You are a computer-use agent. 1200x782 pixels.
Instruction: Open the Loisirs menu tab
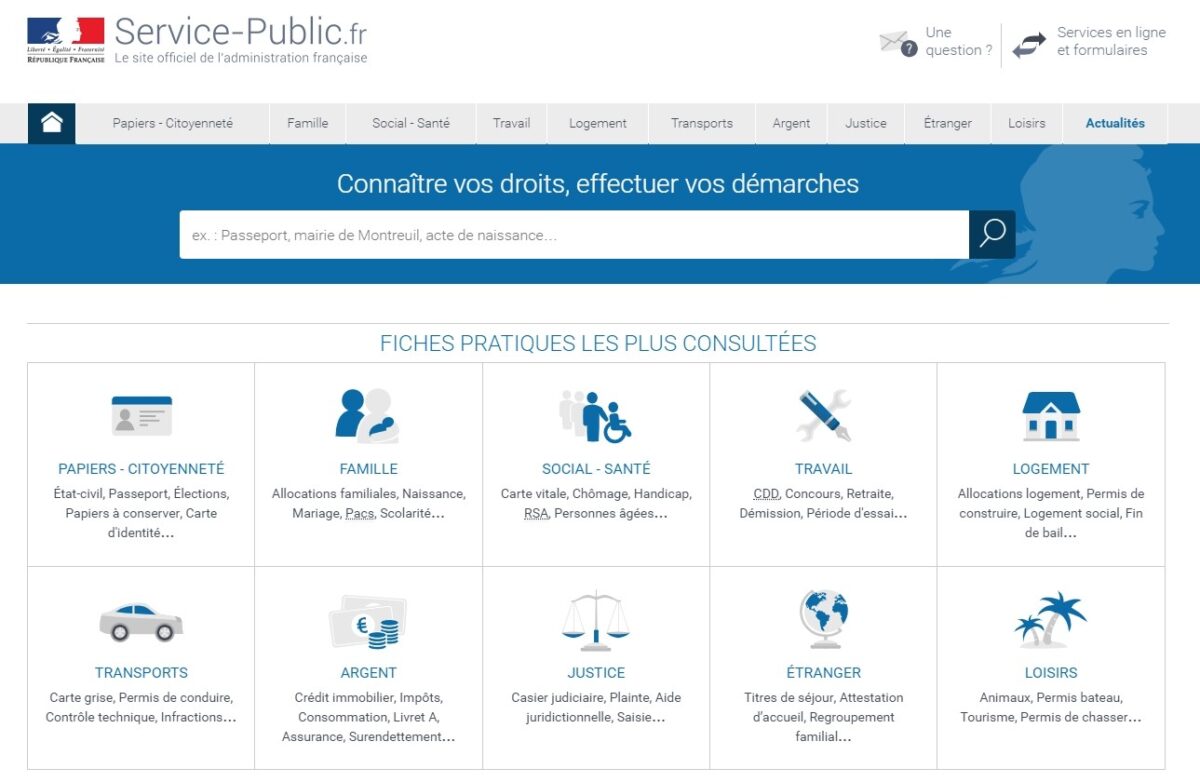click(1026, 123)
